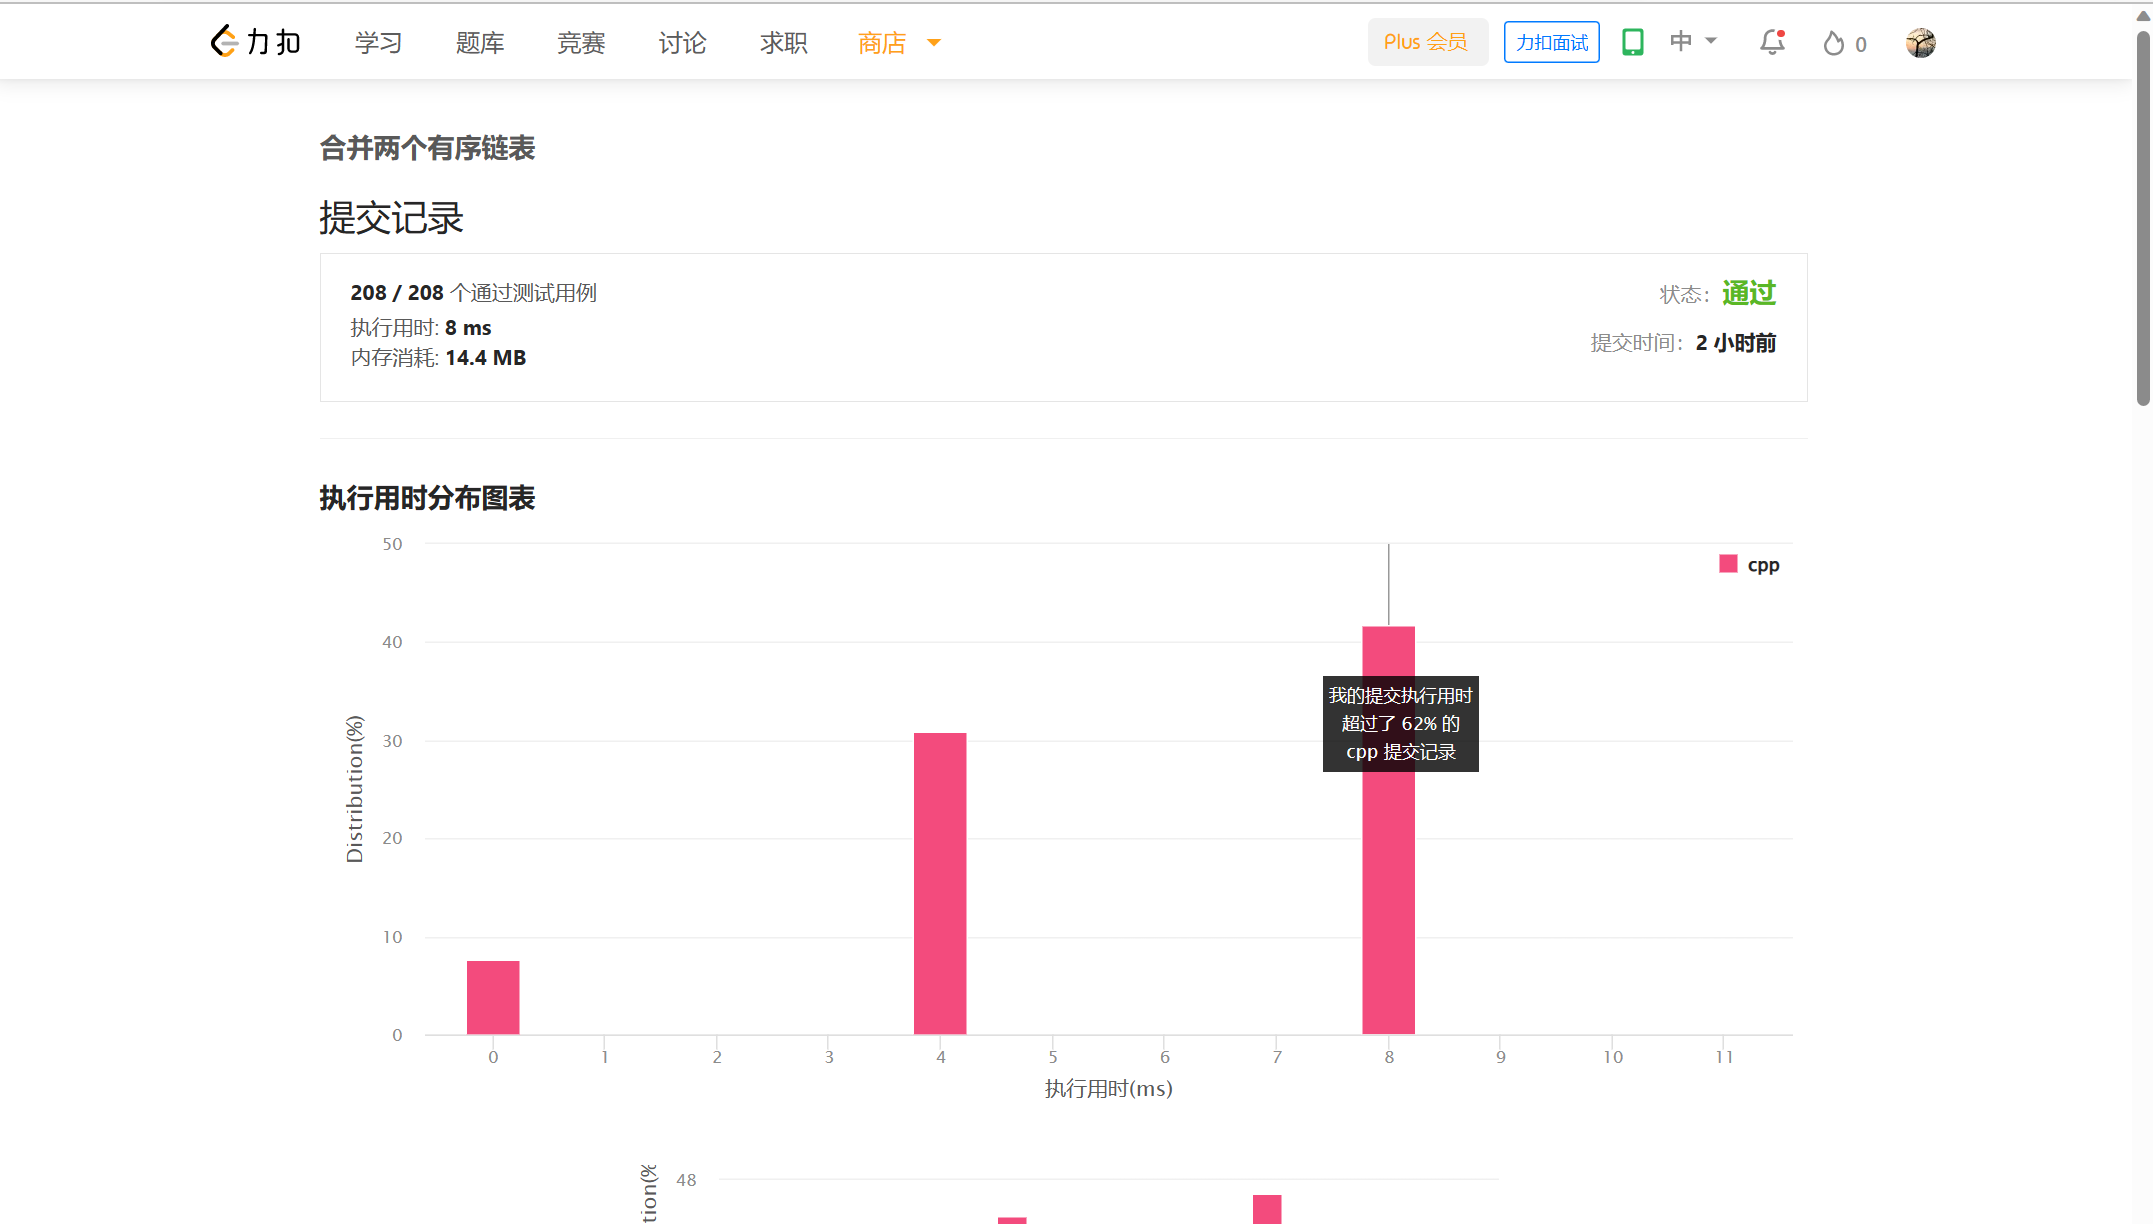The image size is (2153, 1224).
Task: Click the 力扣面试 button
Action: 1551,42
